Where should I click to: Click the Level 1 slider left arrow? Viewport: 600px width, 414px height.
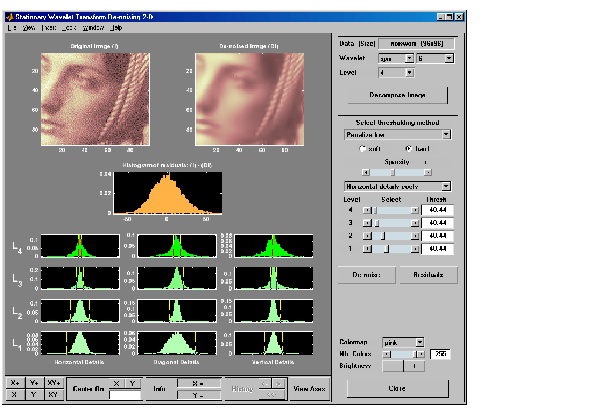(x=367, y=249)
